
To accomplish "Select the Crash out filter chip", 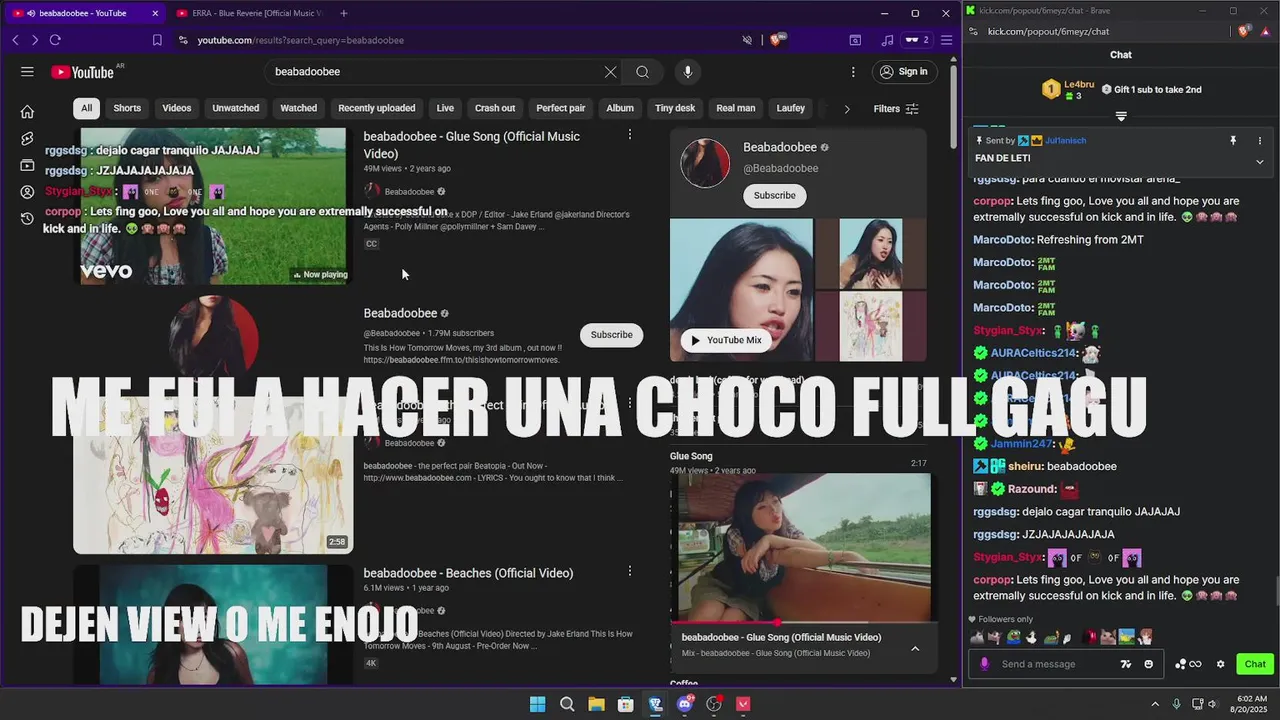I will (x=495, y=108).
